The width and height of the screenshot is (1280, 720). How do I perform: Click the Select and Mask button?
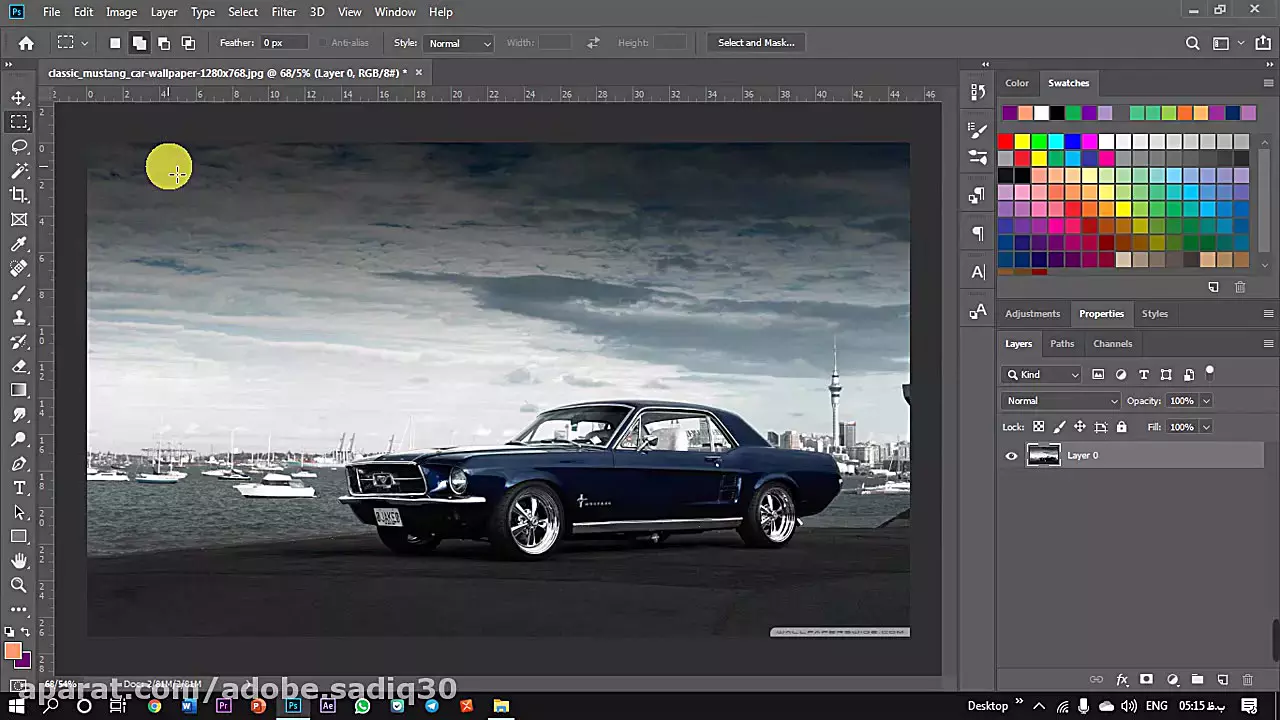(756, 43)
